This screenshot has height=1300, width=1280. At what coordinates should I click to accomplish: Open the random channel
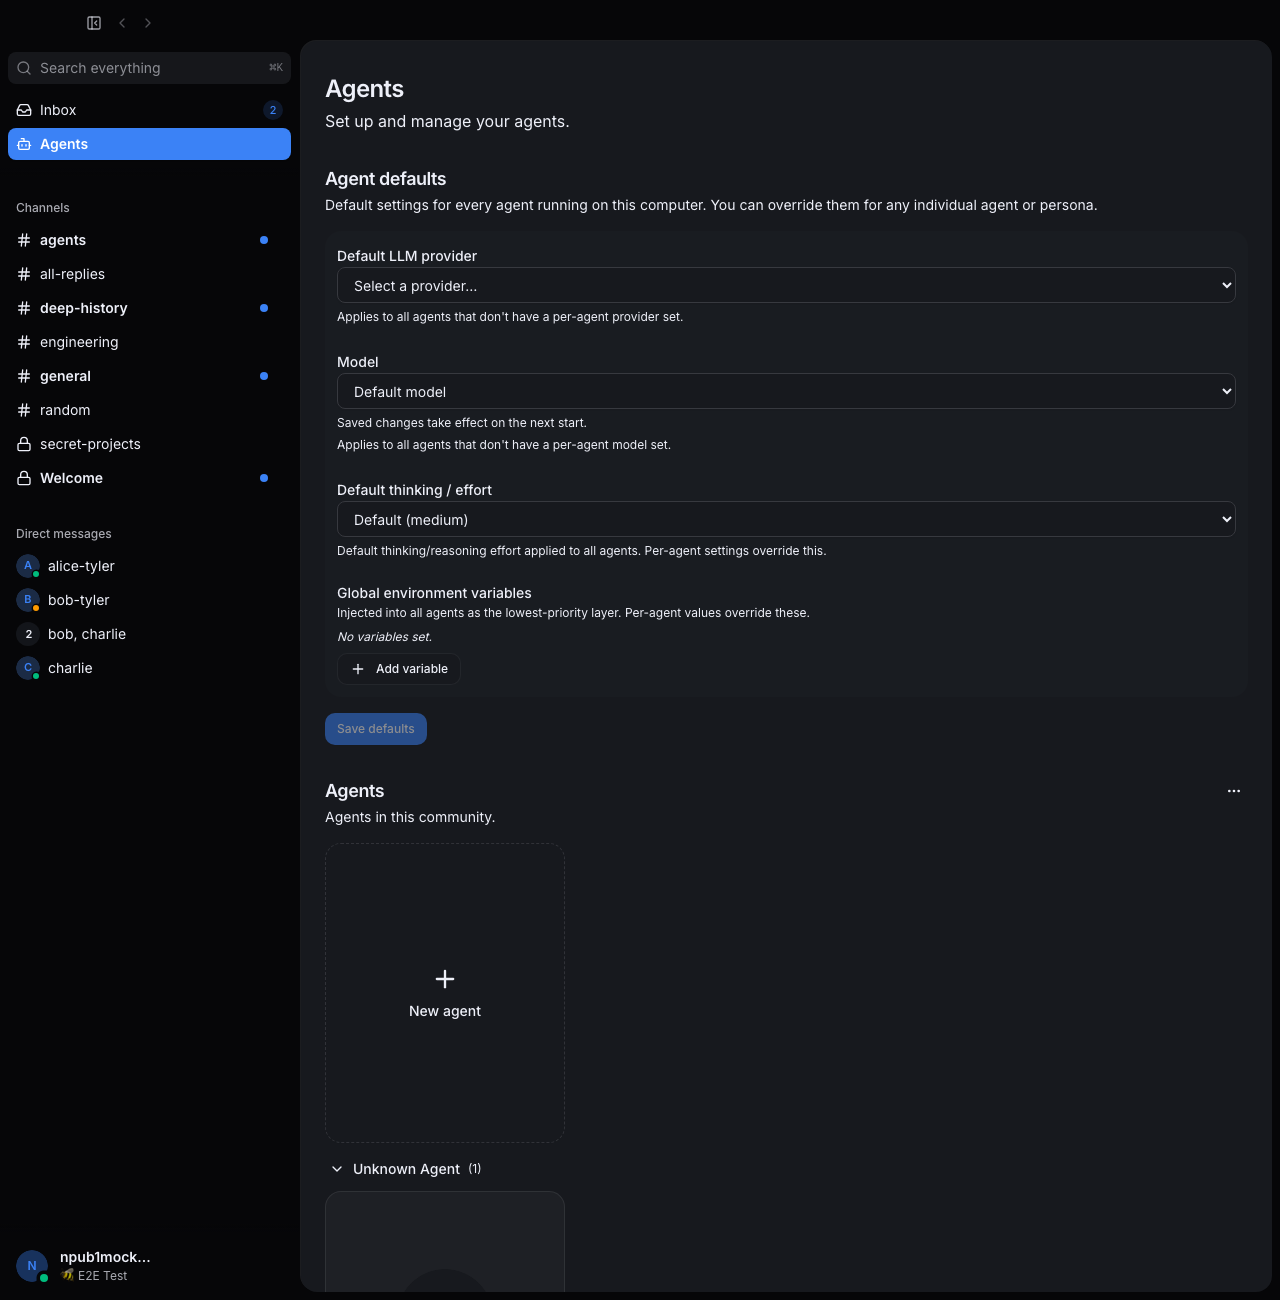(149, 410)
